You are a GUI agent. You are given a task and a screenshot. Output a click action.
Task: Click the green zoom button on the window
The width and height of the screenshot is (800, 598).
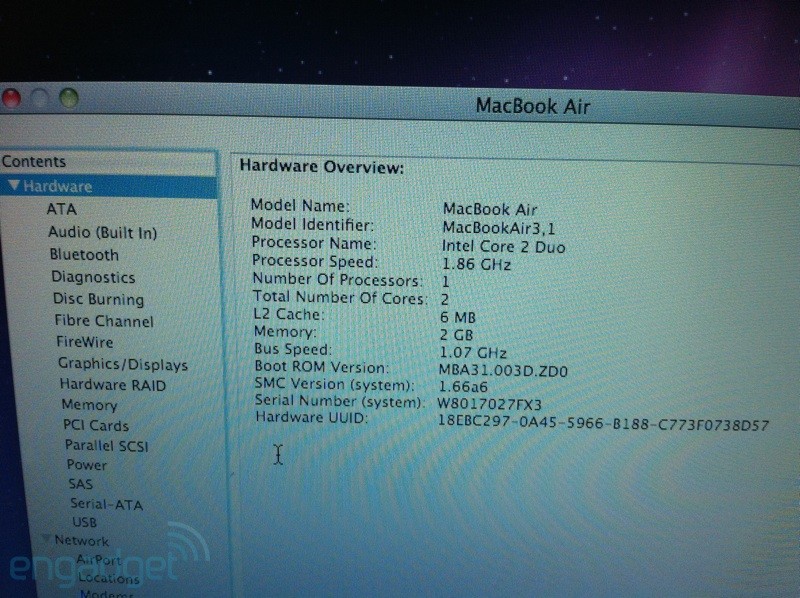(66, 100)
